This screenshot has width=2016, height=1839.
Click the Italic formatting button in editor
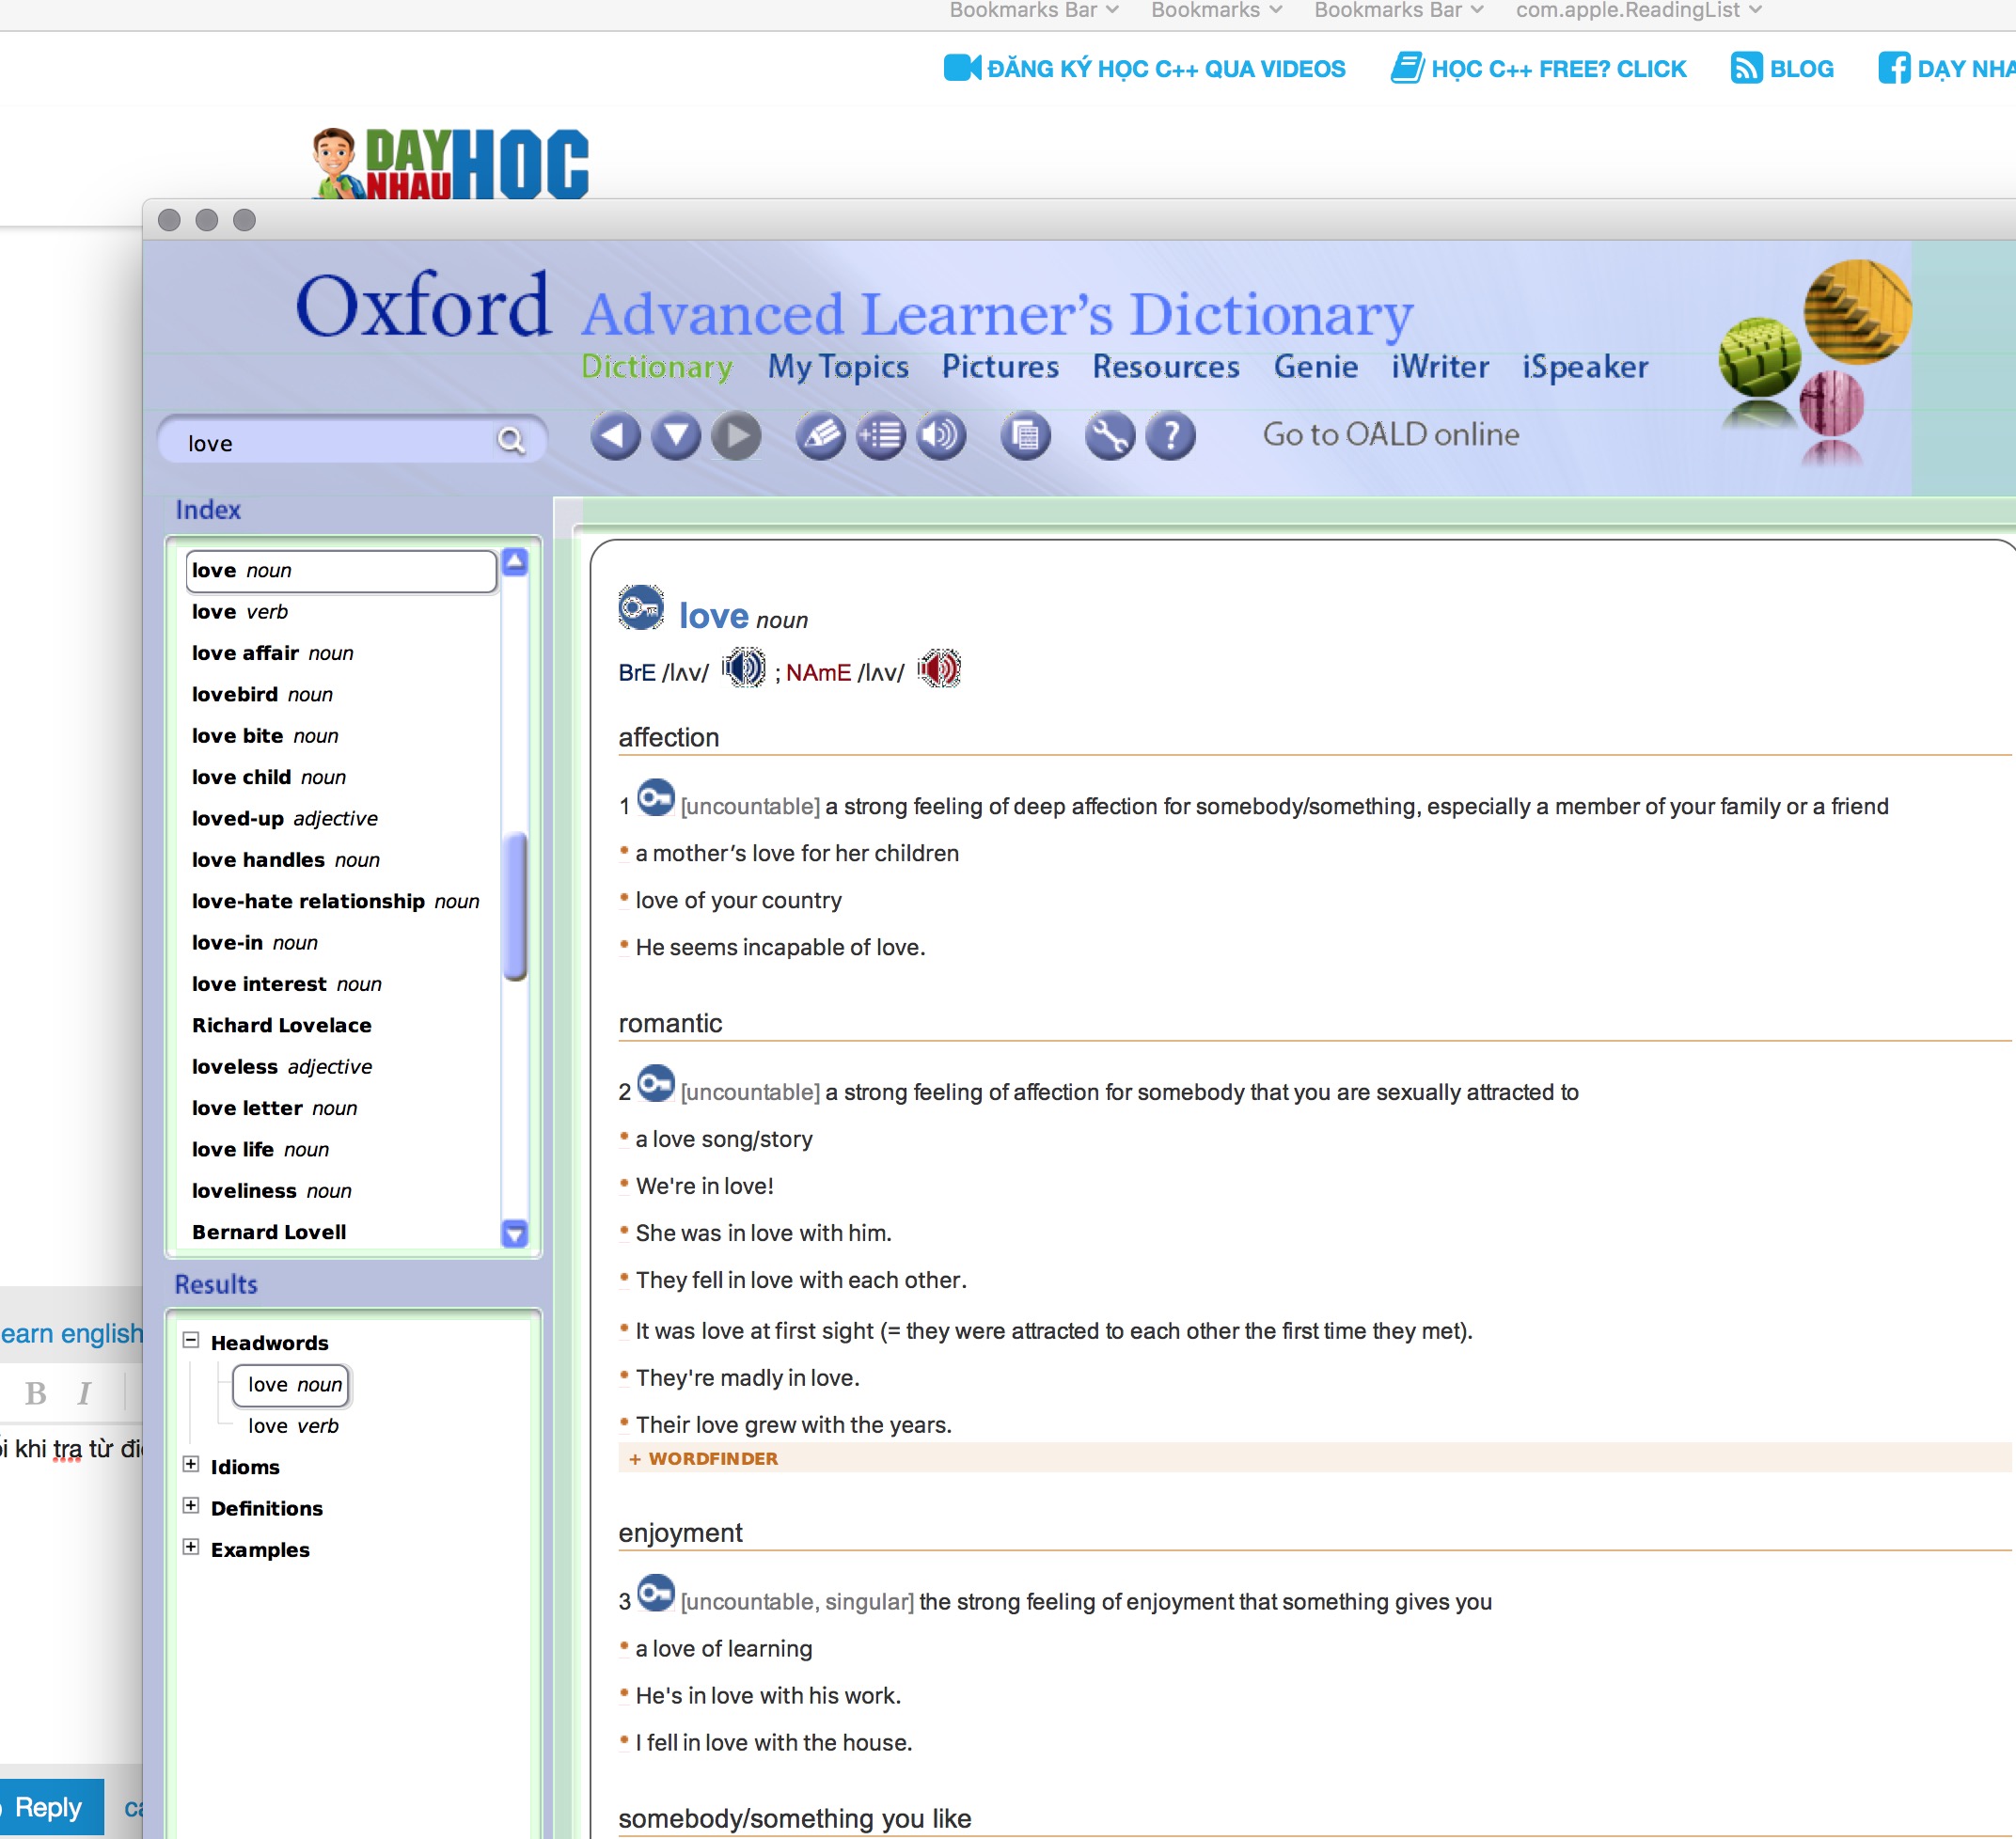[x=84, y=1393]
